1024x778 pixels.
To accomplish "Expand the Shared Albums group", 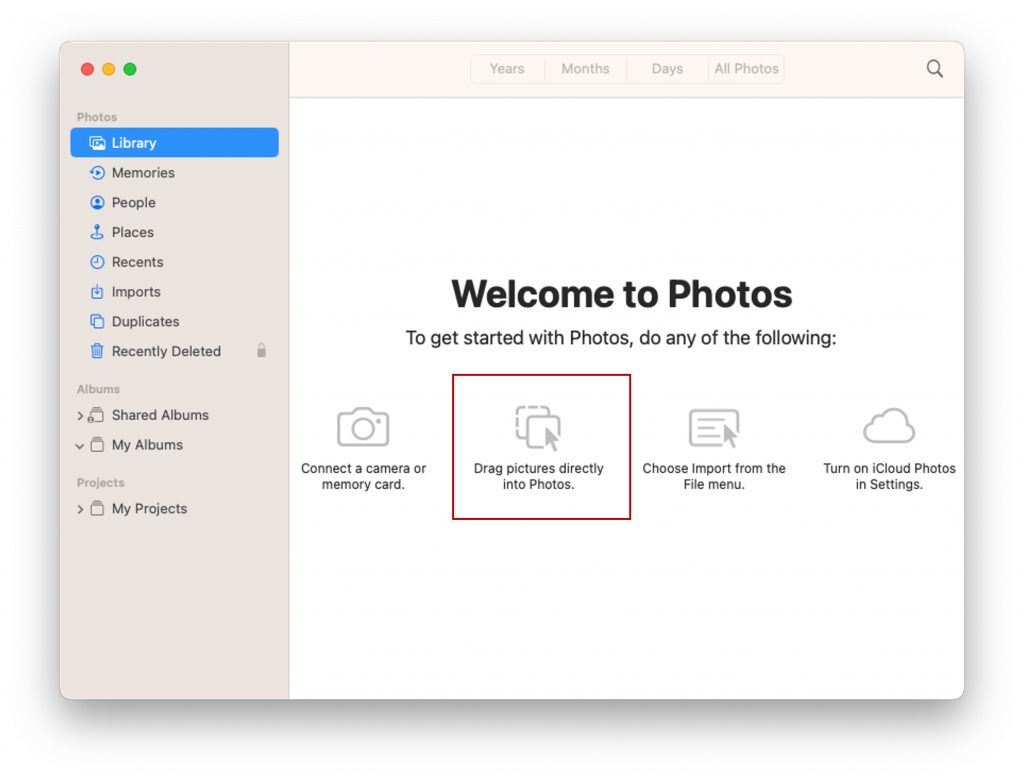I will [x=80, y=416].
